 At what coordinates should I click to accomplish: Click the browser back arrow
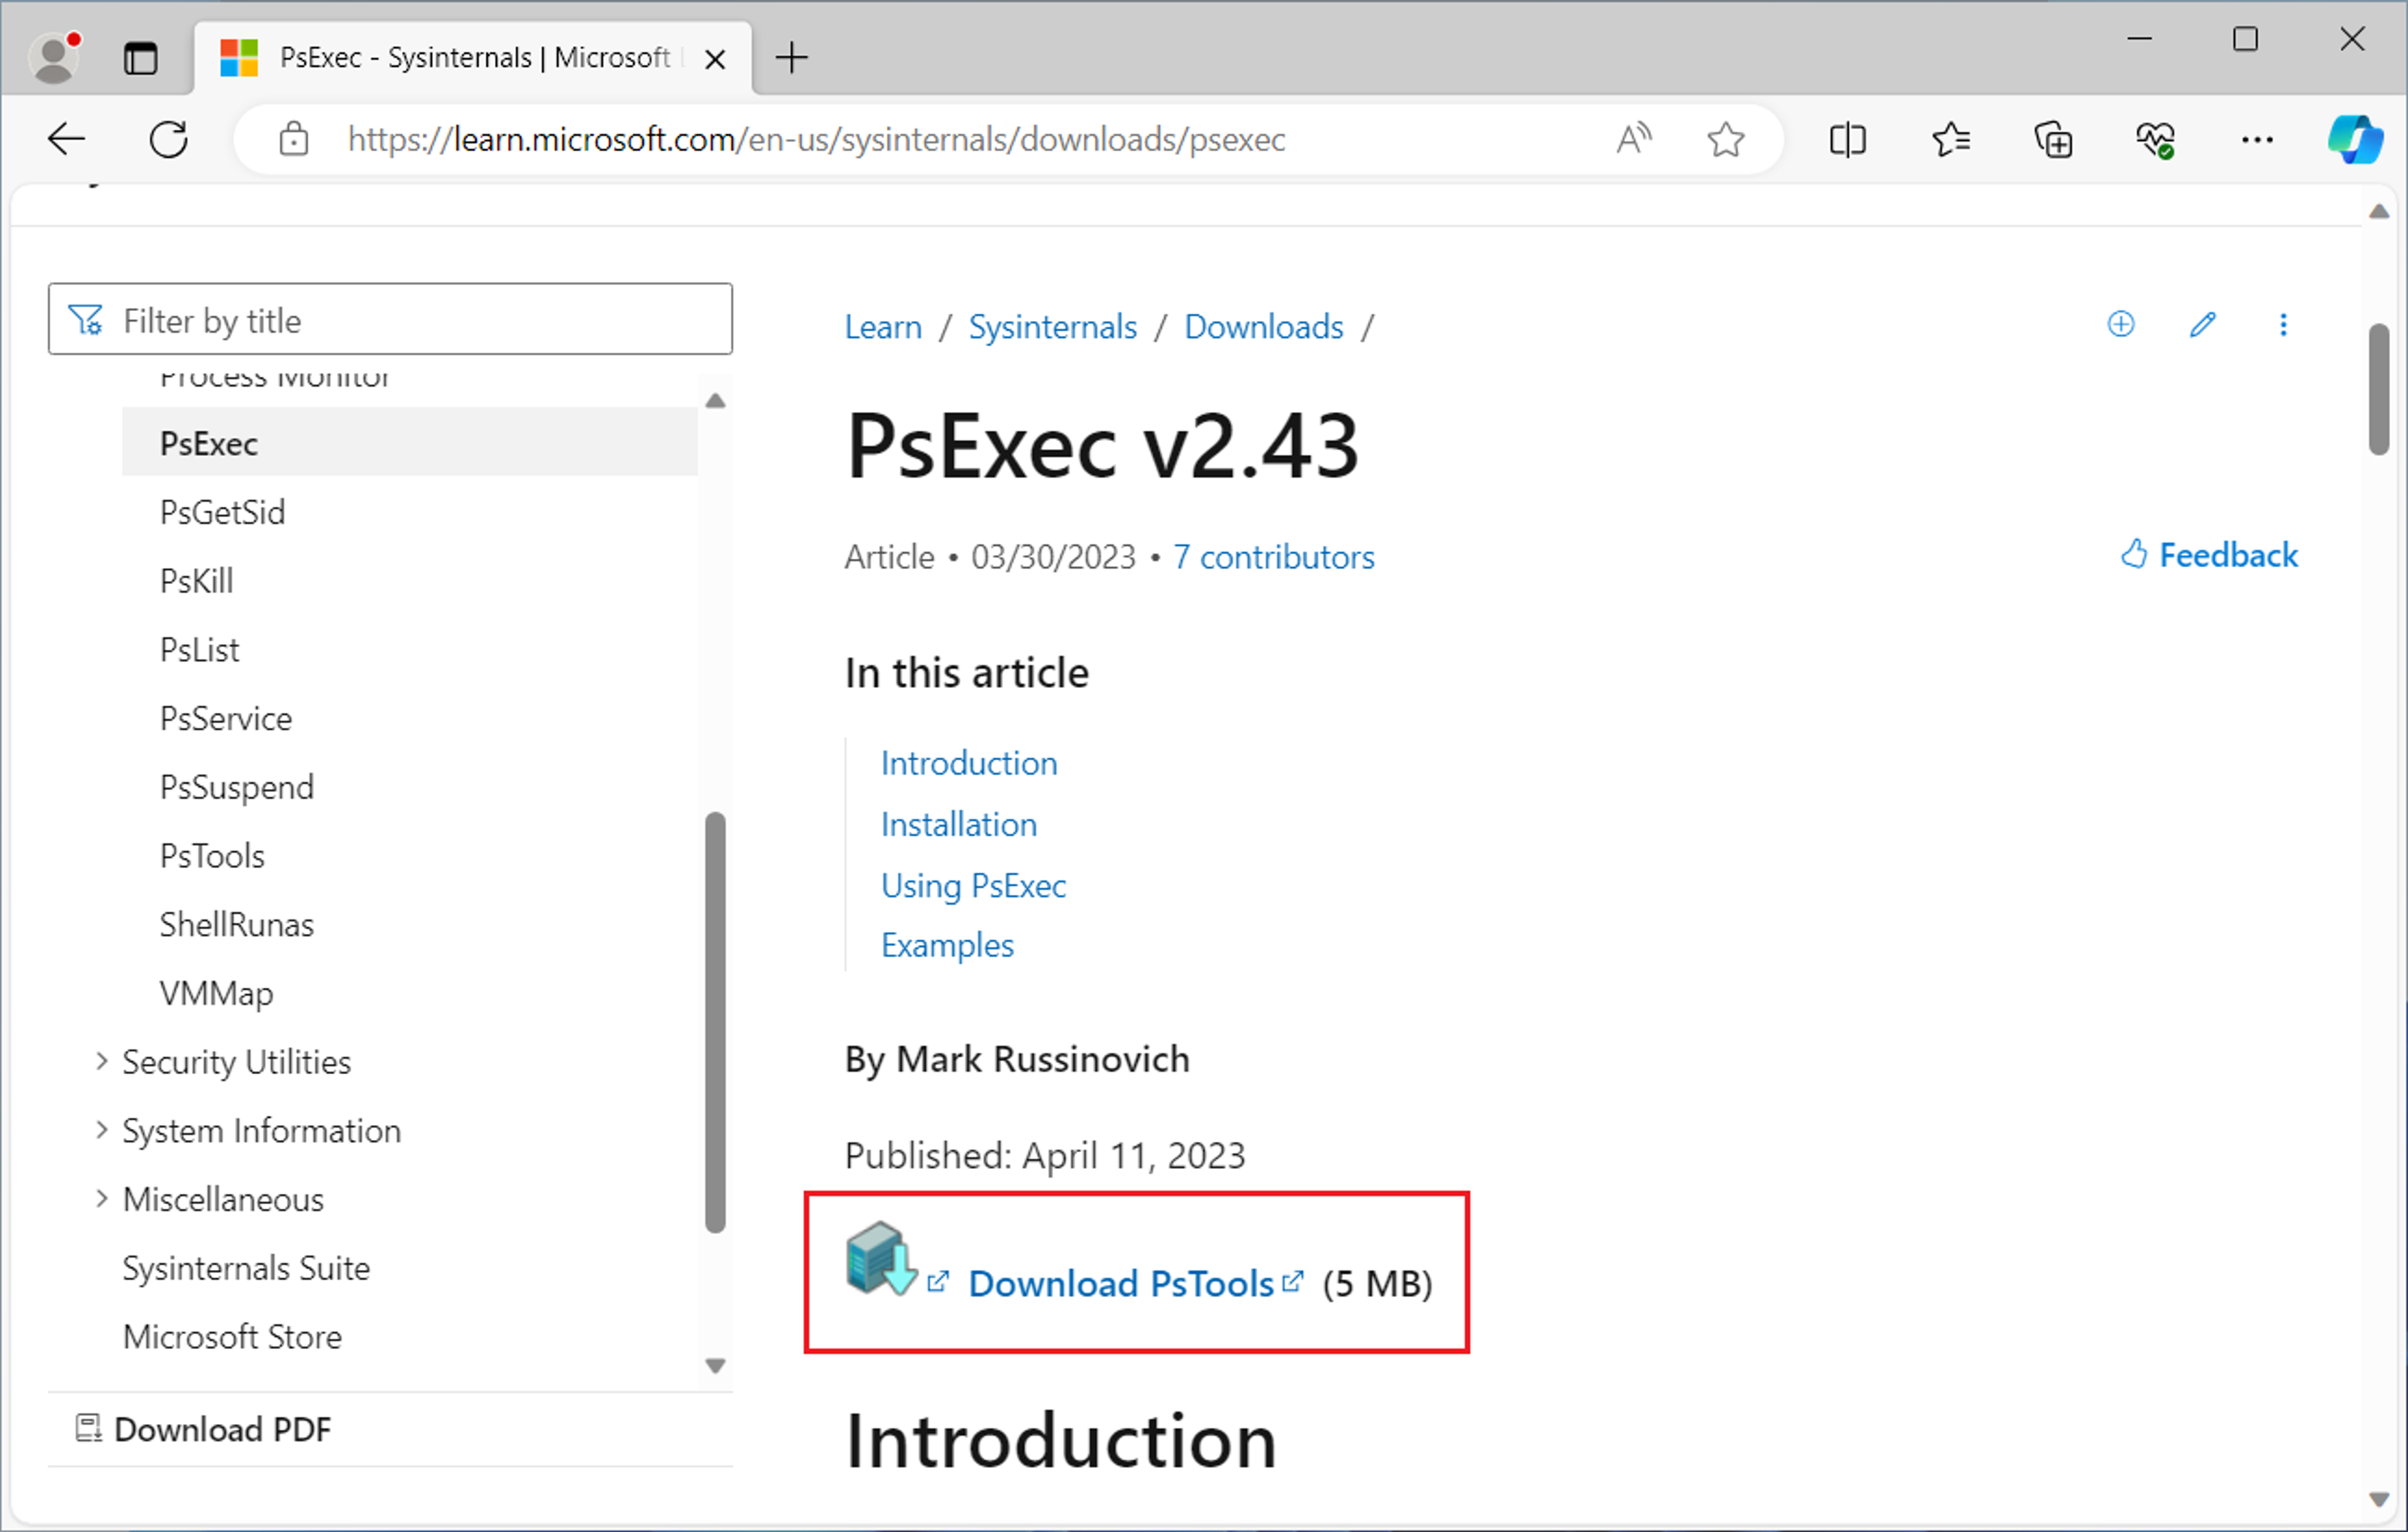click(67, 139)
